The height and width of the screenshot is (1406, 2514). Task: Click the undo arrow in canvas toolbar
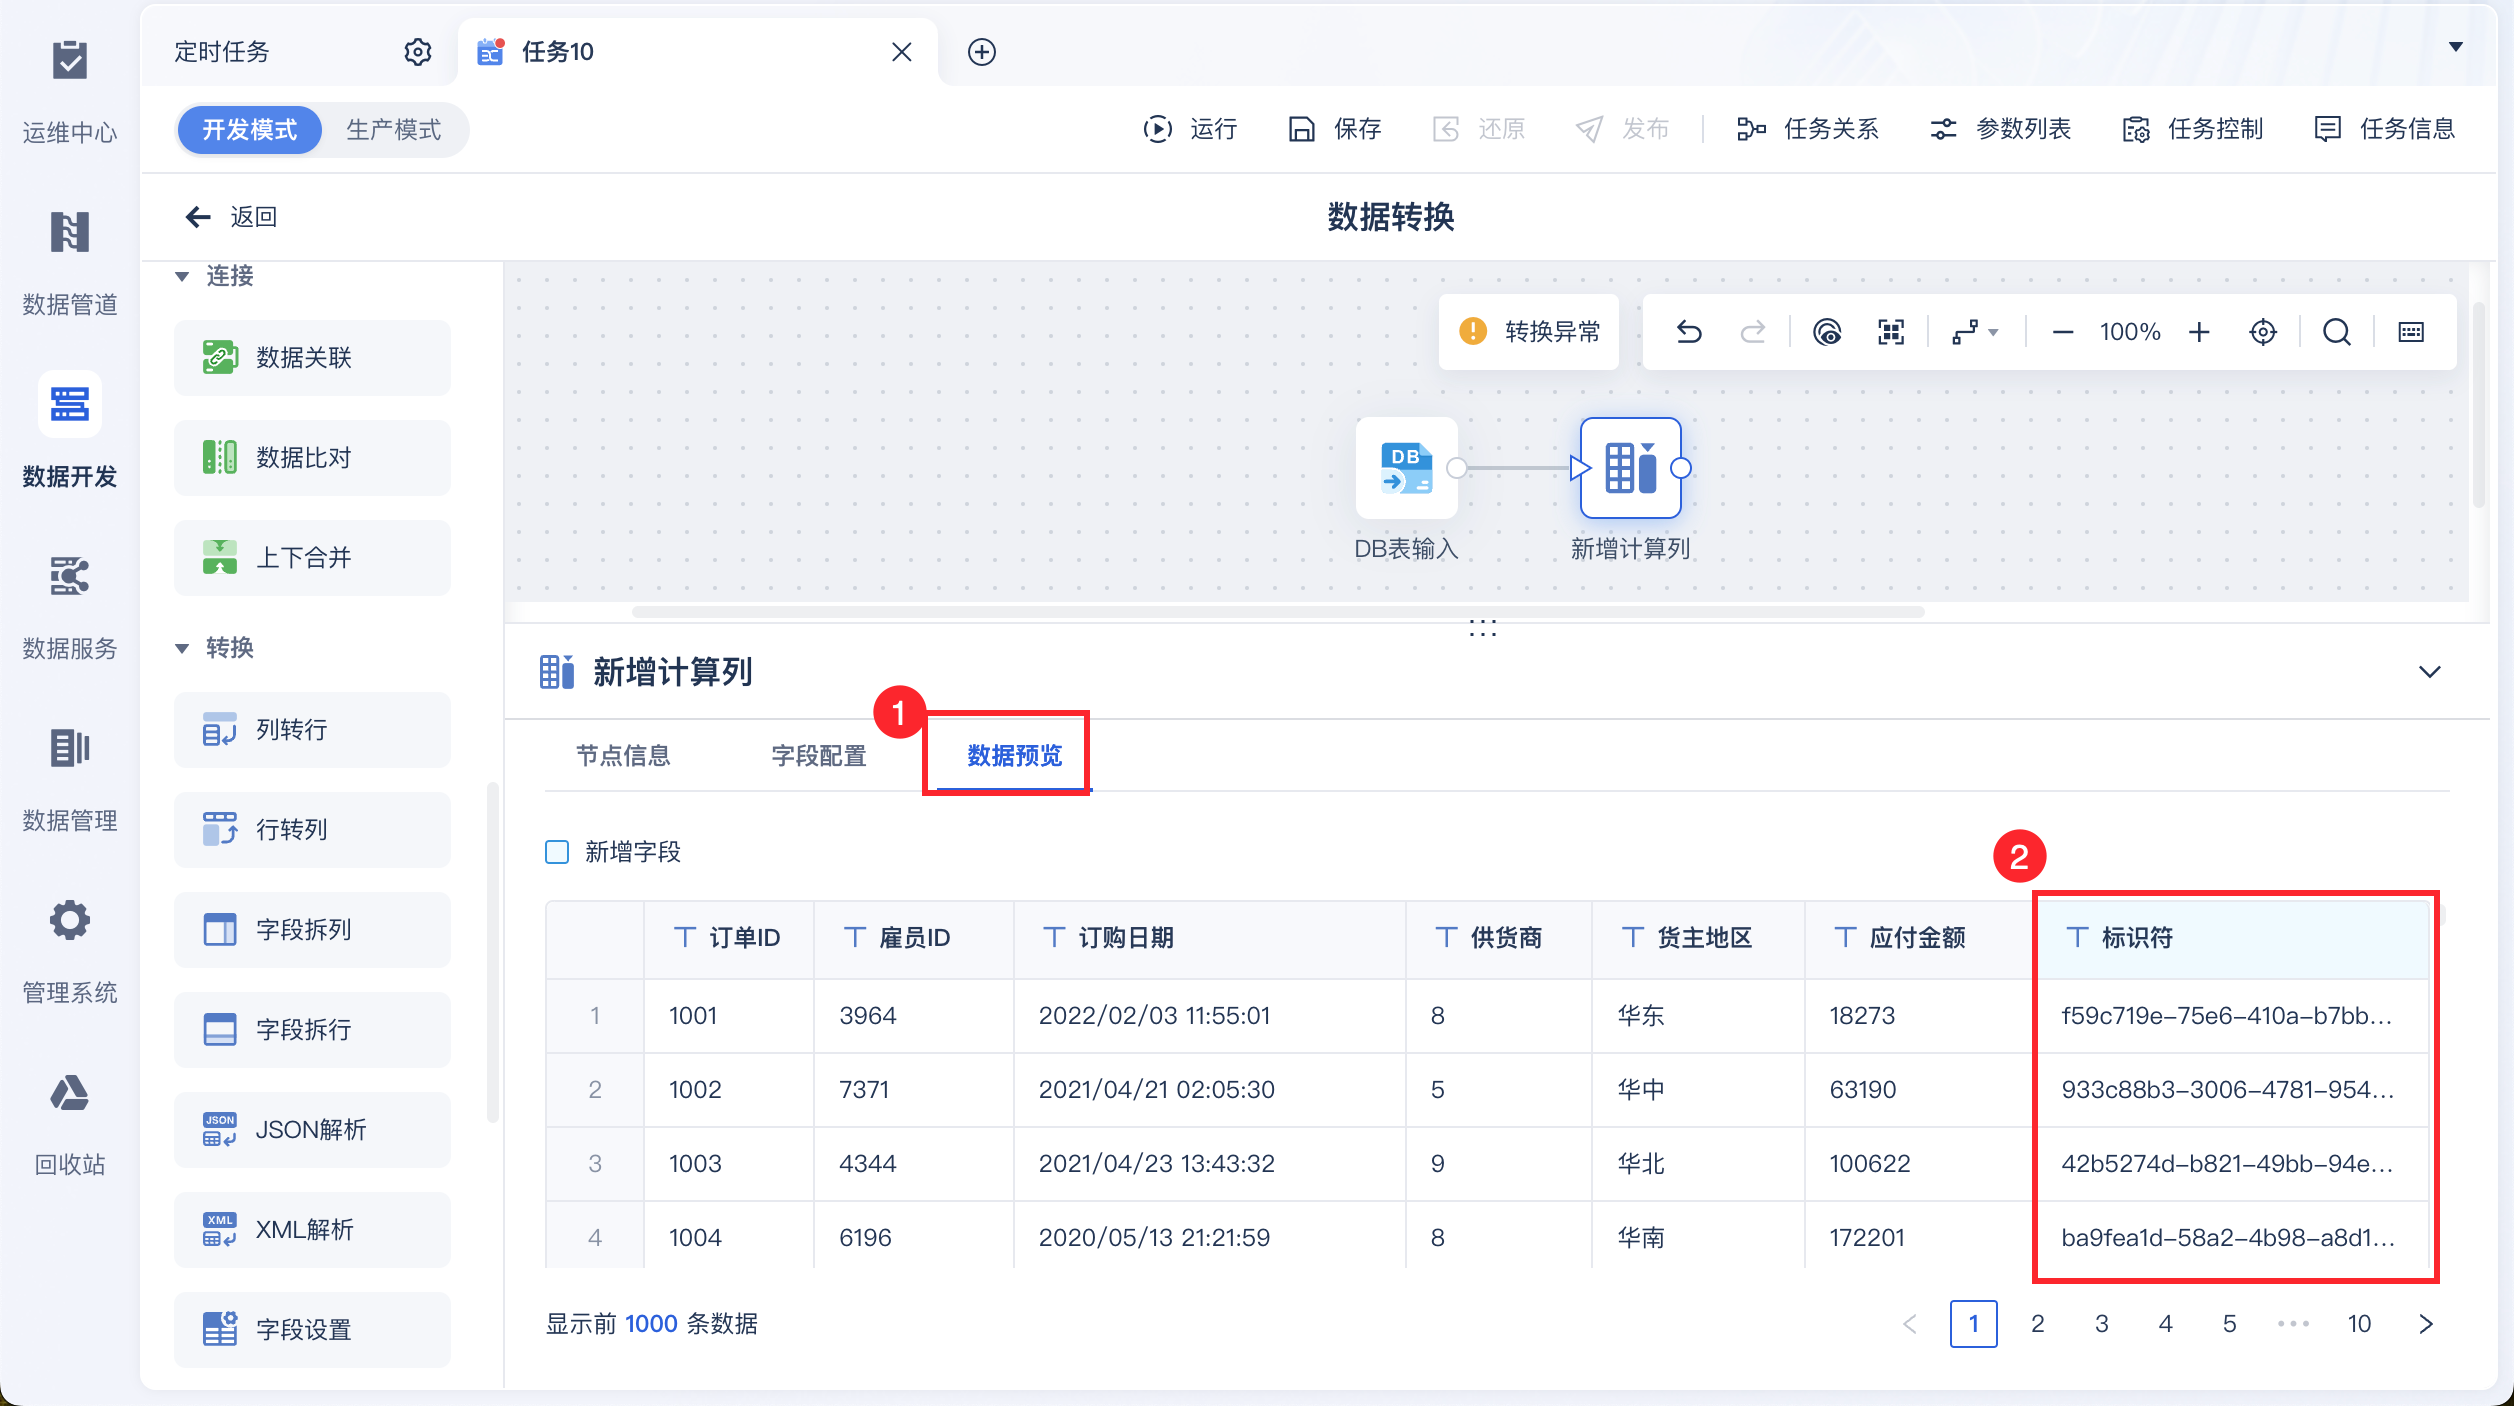coord(1689,332)
